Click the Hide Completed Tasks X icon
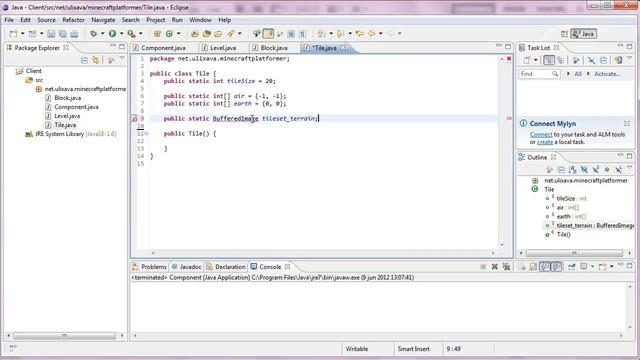Screen dimensions: 640x360 (x=591, y=60)
